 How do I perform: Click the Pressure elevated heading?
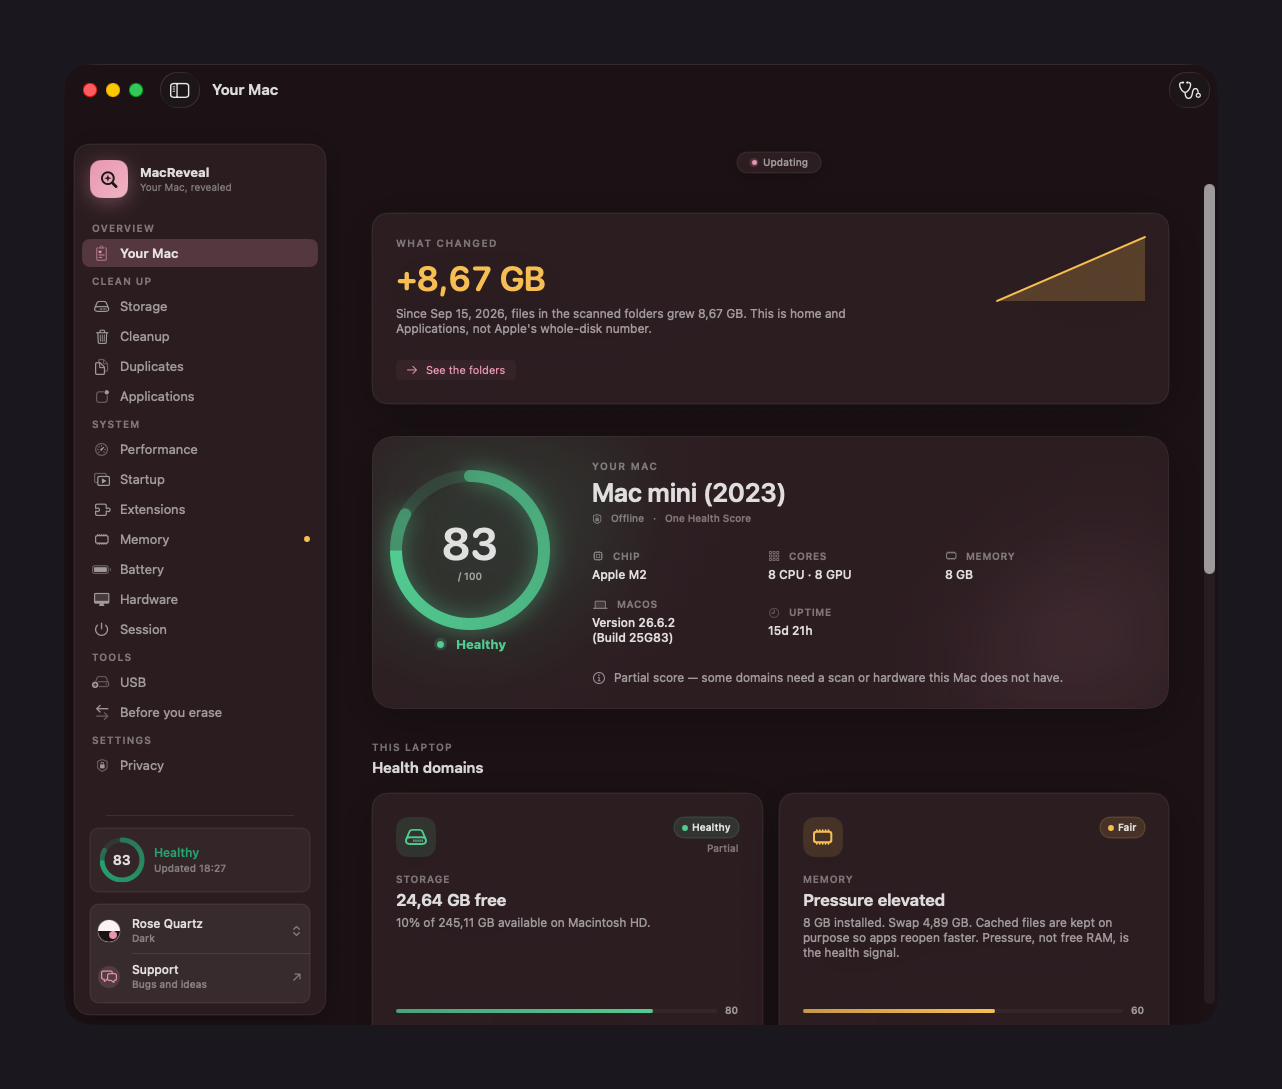[x=874, y=900]
